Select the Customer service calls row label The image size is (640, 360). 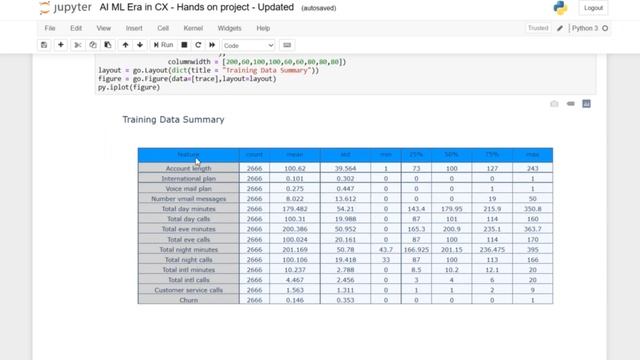point(189,290)
